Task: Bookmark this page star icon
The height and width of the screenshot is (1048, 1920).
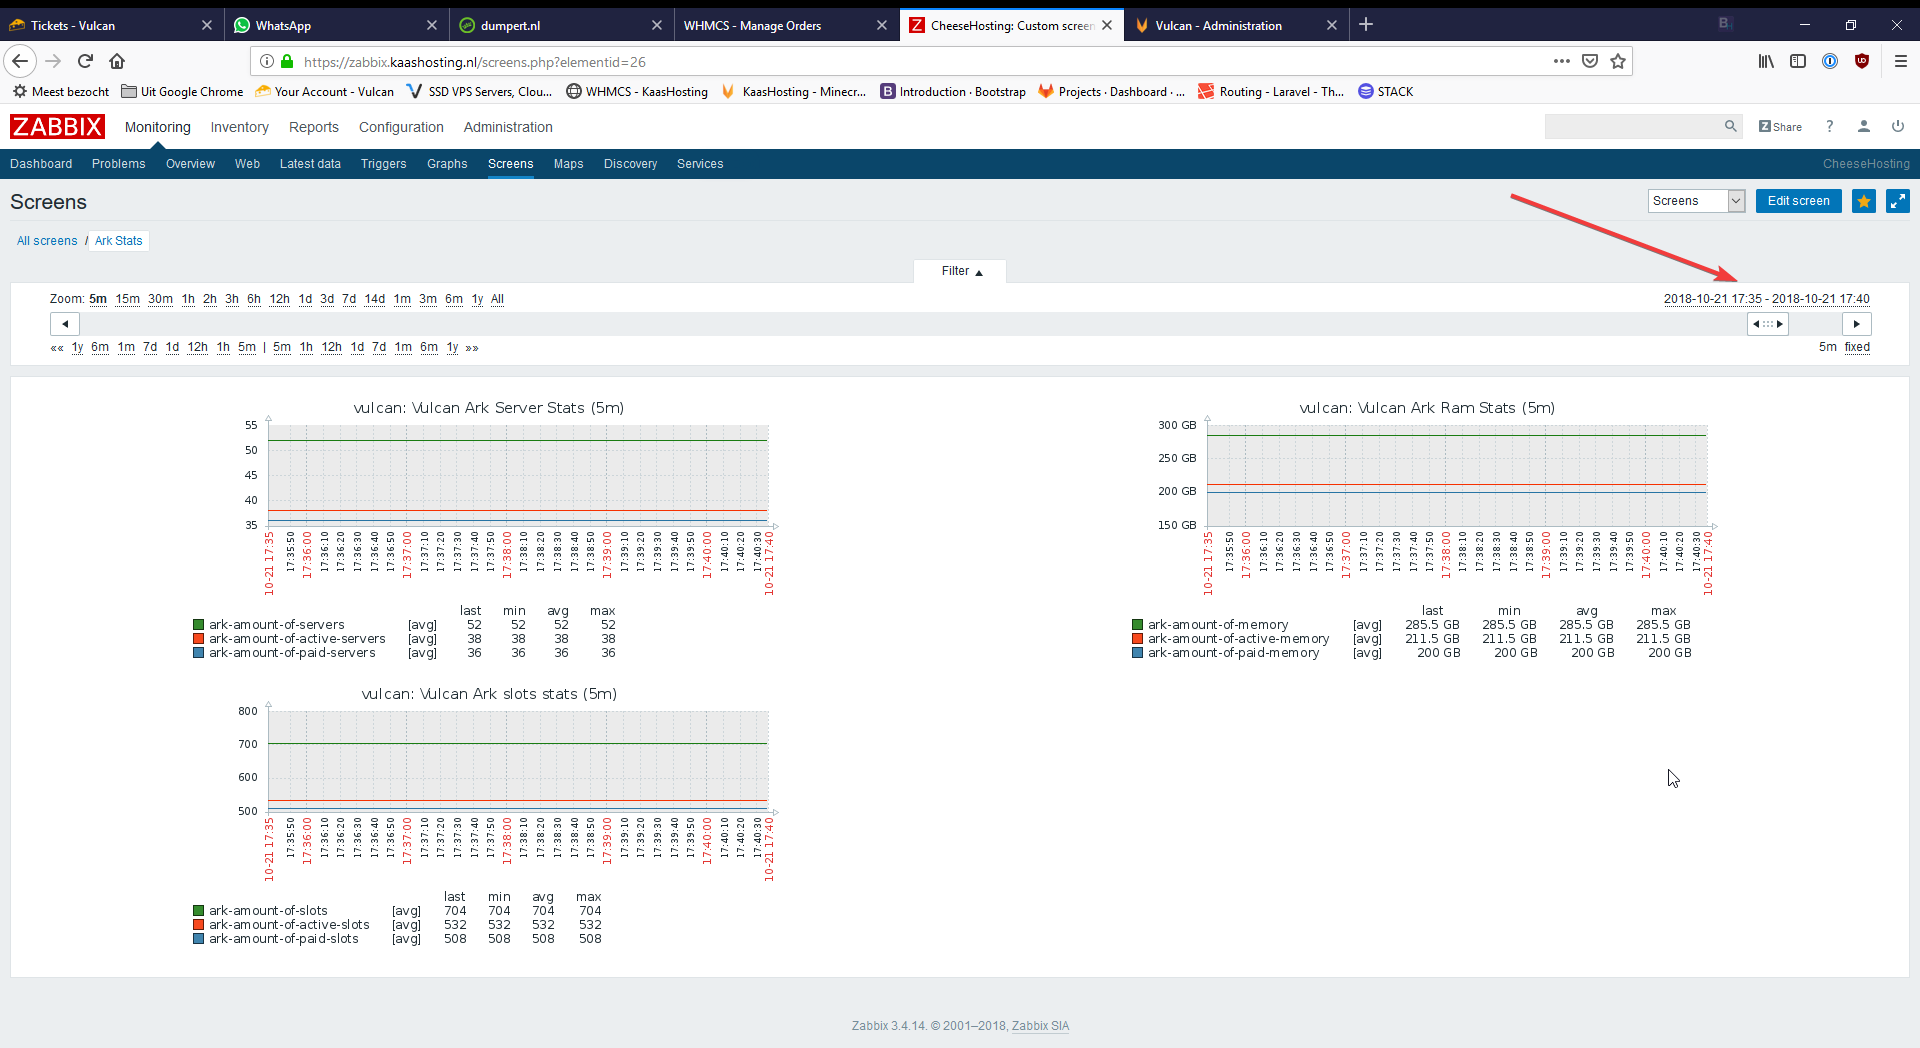Action: 1618,61
